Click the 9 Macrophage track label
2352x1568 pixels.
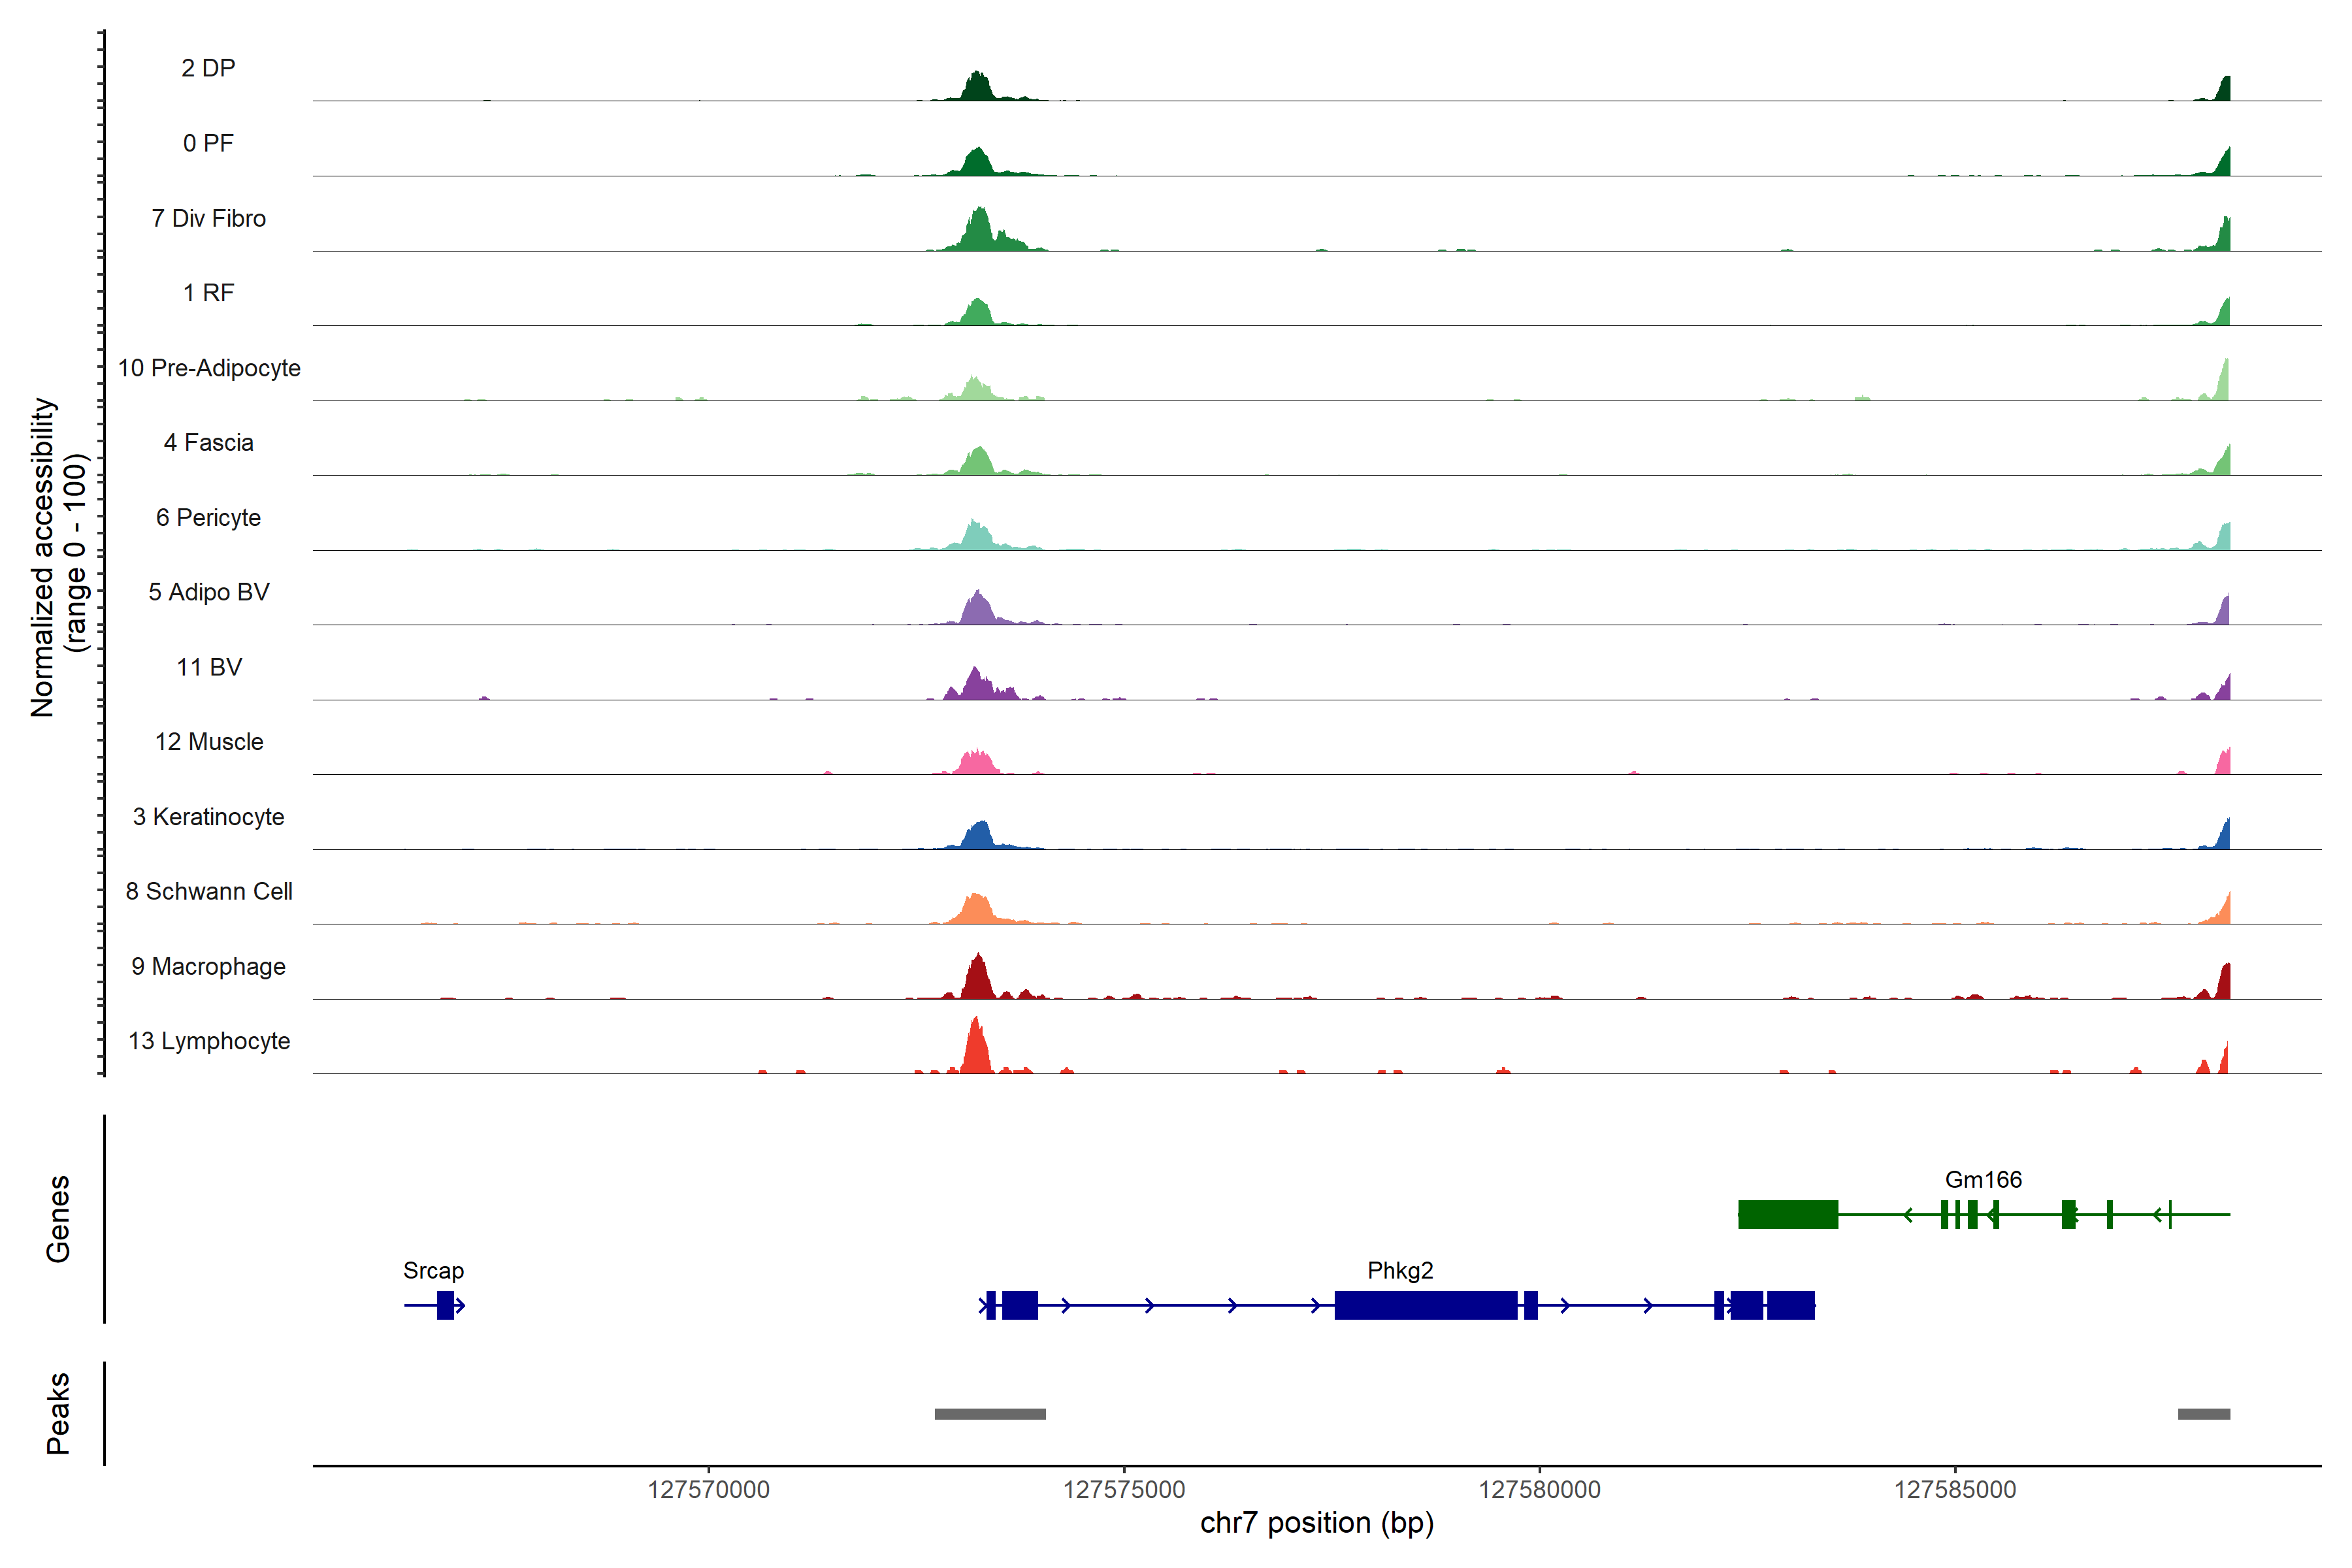[x=208, y=966]
